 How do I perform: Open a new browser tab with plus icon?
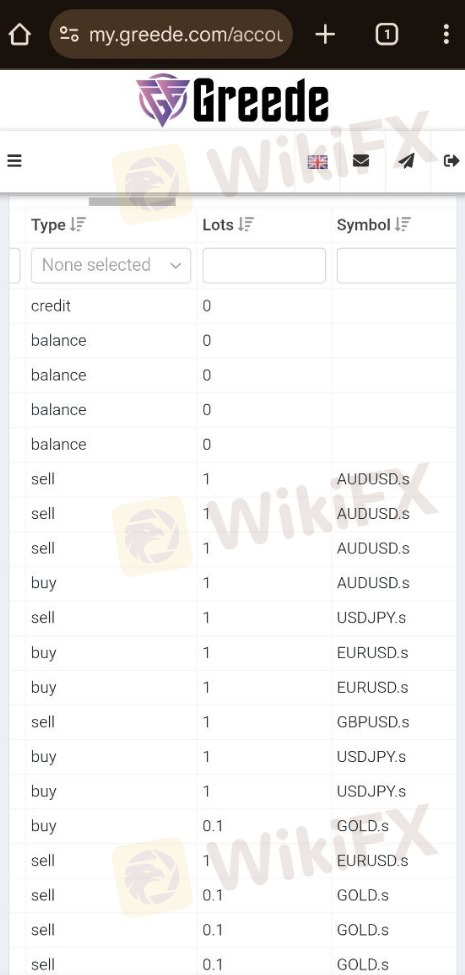point(325,35)
